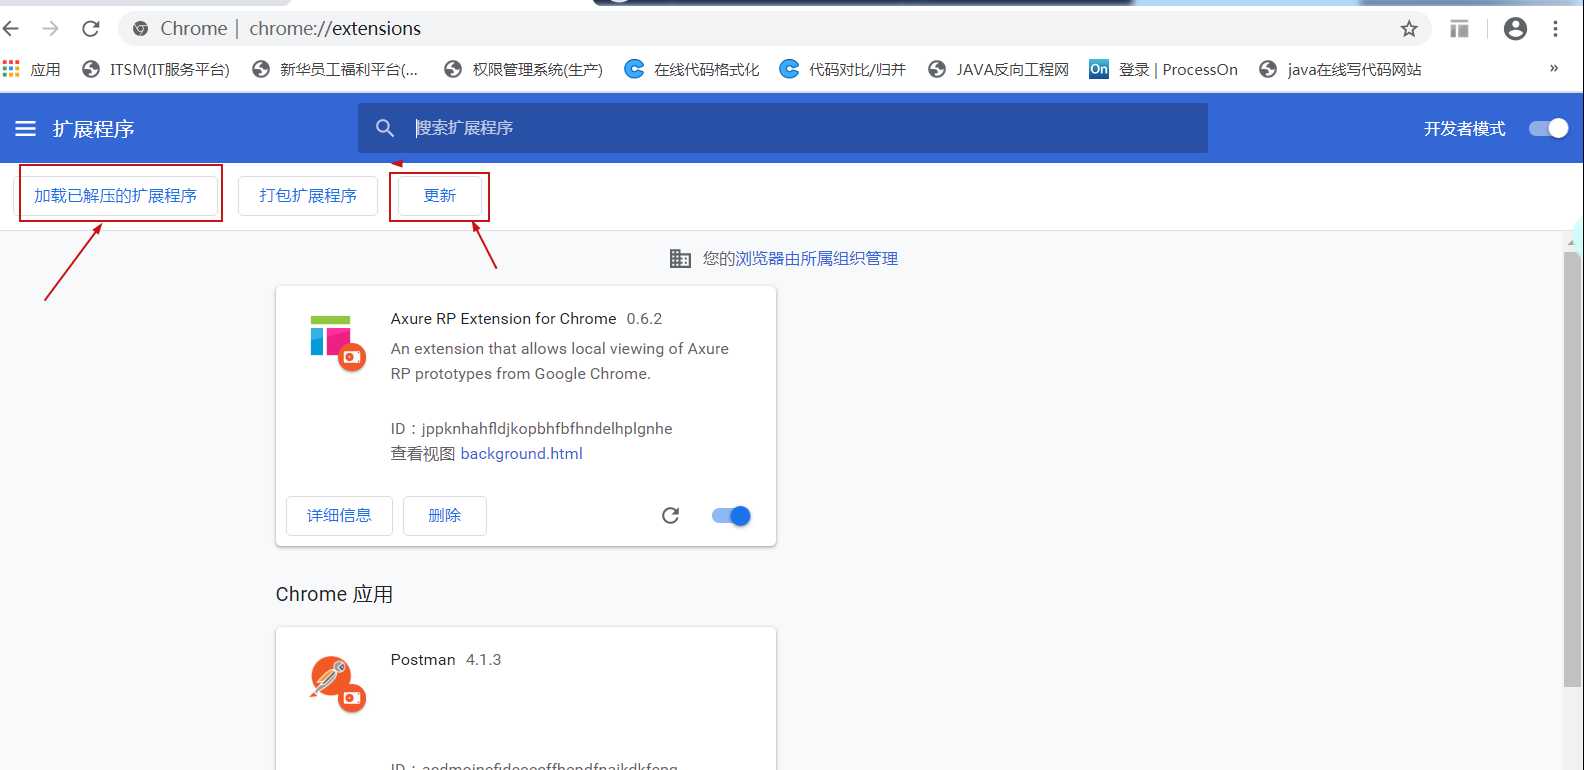Disable the Axure RP Extension toggle
Viewport: 1584px width, 770px height.
click(731, 516)
